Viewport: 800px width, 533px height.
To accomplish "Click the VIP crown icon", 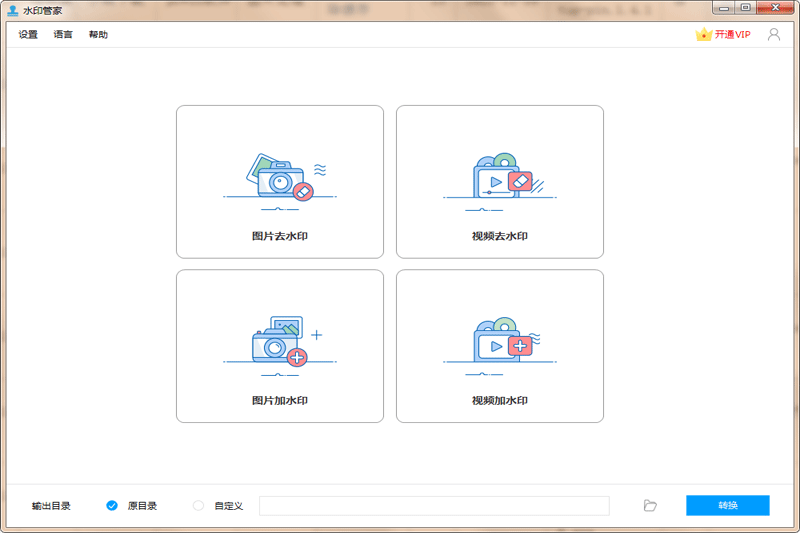I will pyautogui.click(x=703, y=34).
